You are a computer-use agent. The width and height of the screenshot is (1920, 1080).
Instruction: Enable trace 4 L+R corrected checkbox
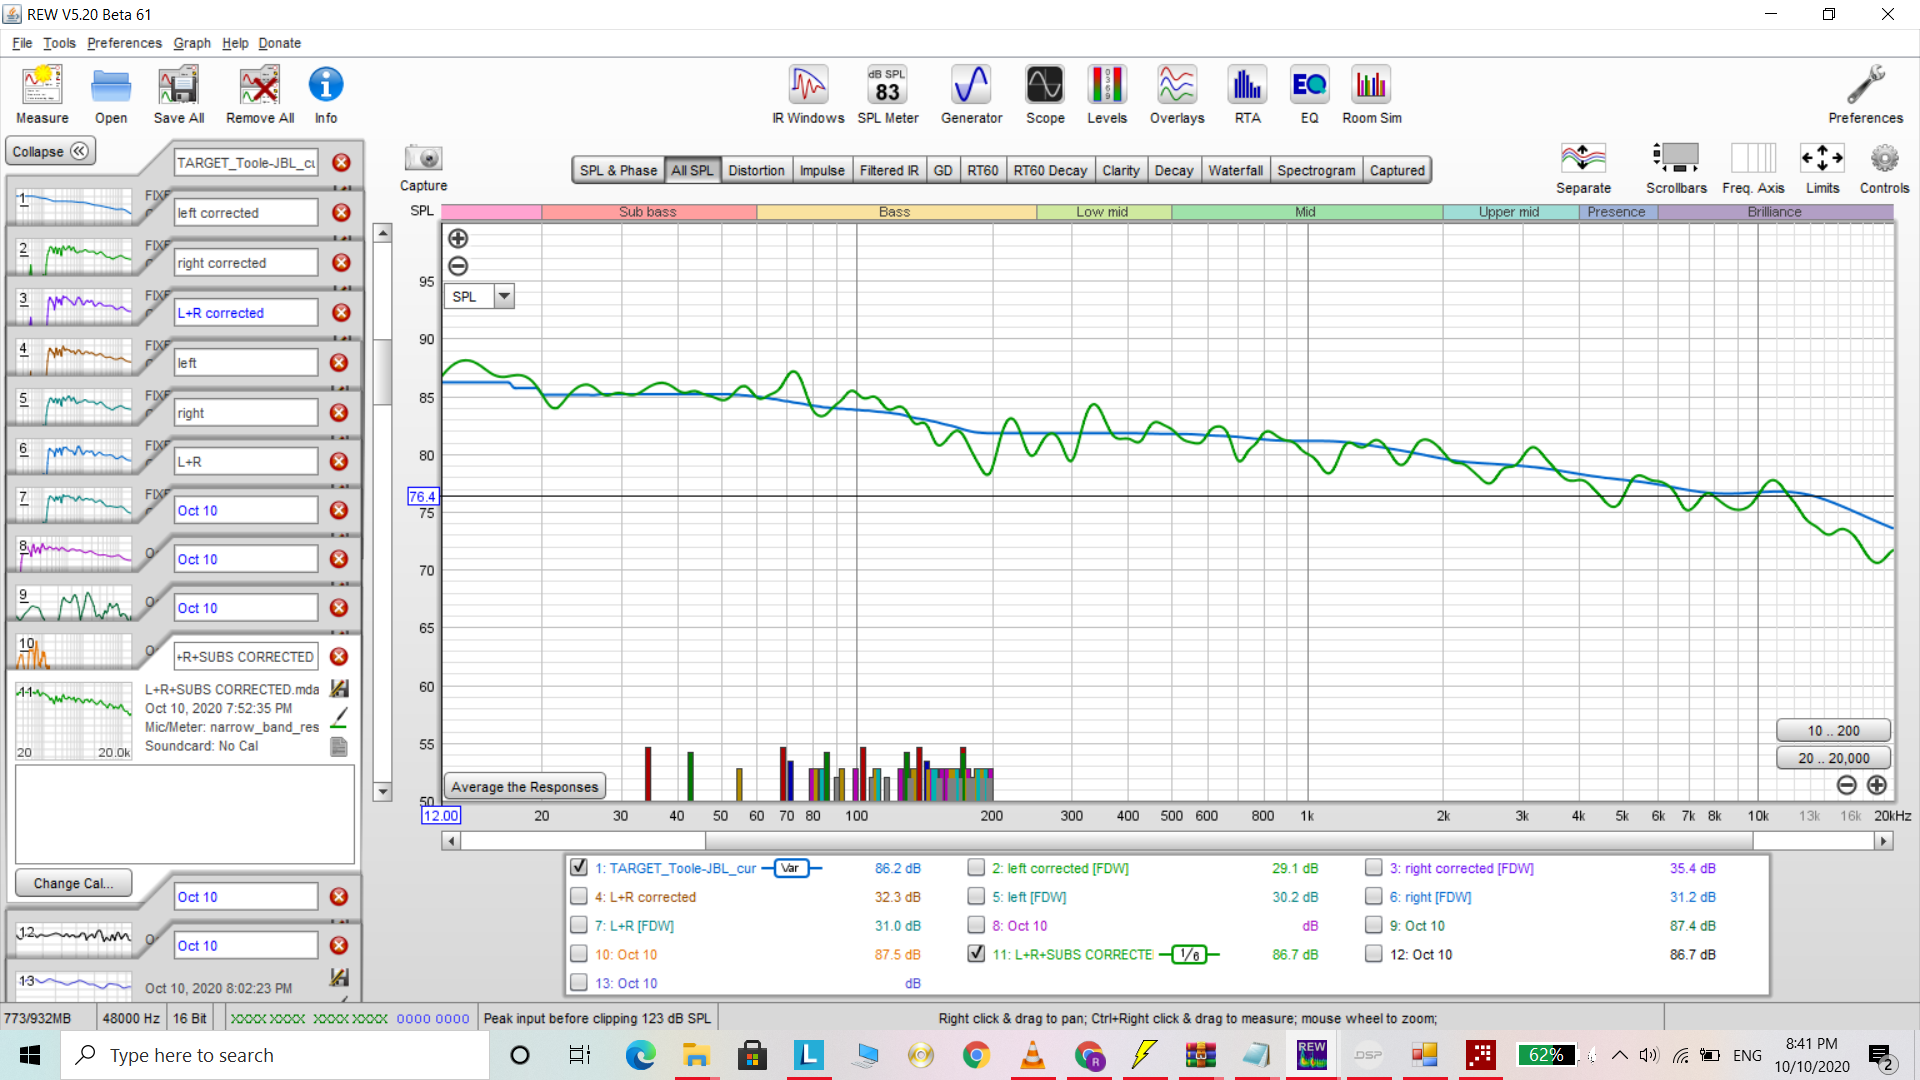(x=578, y=896)
